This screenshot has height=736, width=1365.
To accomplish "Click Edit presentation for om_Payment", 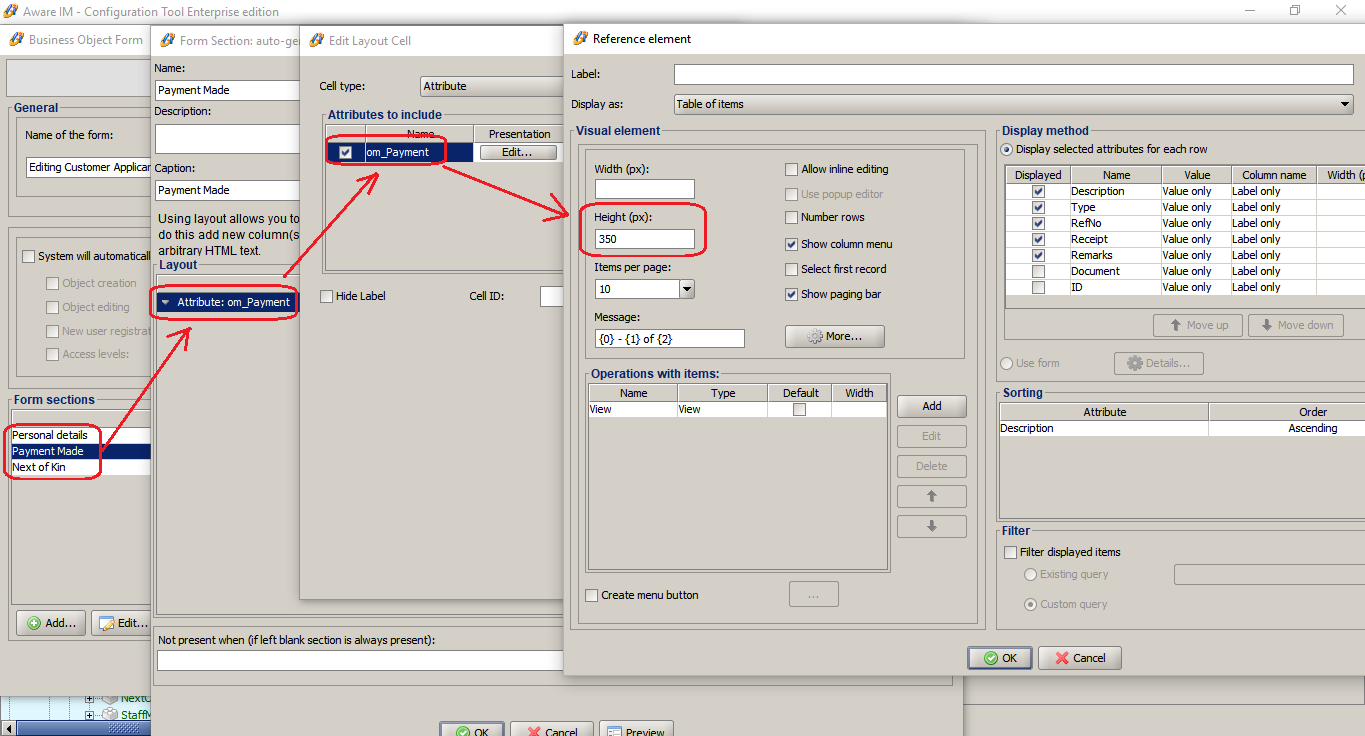I will click(519, 152).
